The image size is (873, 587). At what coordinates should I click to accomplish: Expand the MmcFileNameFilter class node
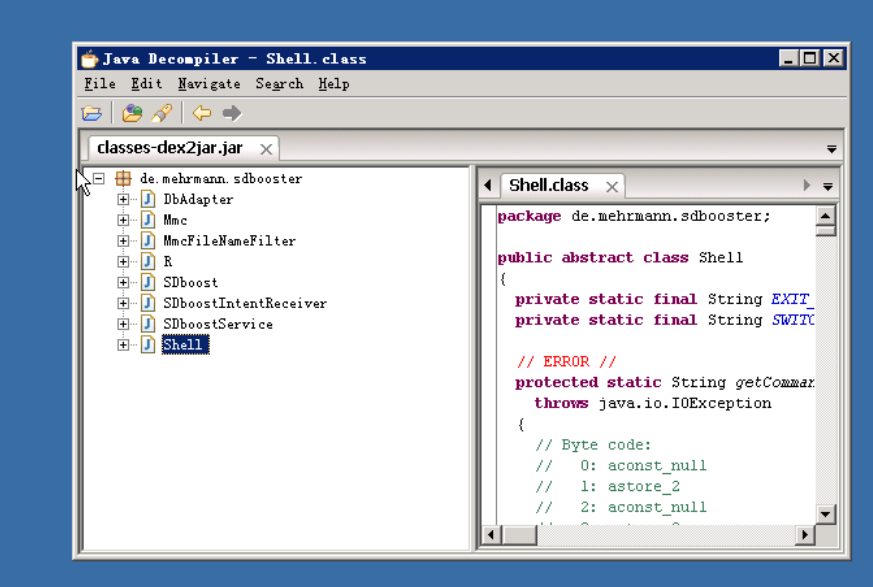(x=123, y=241)
